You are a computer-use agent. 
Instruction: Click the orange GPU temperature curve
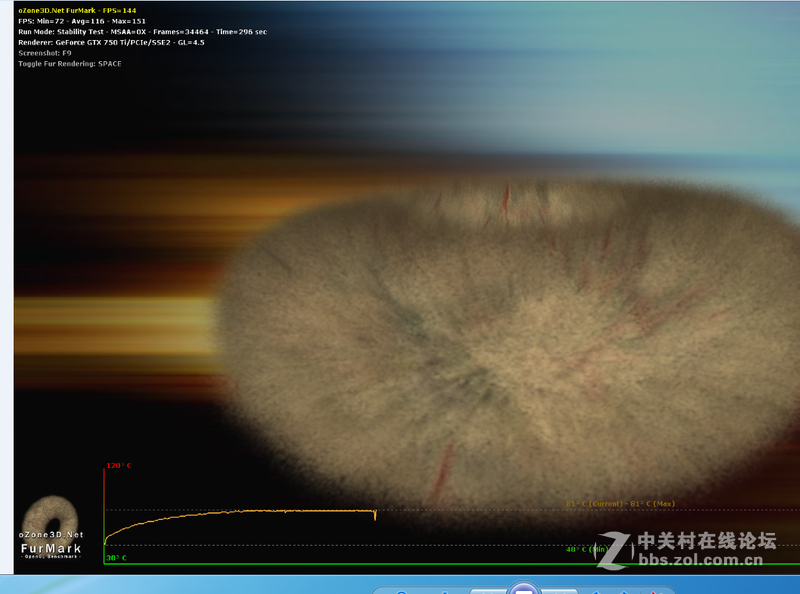coord(240,512)
